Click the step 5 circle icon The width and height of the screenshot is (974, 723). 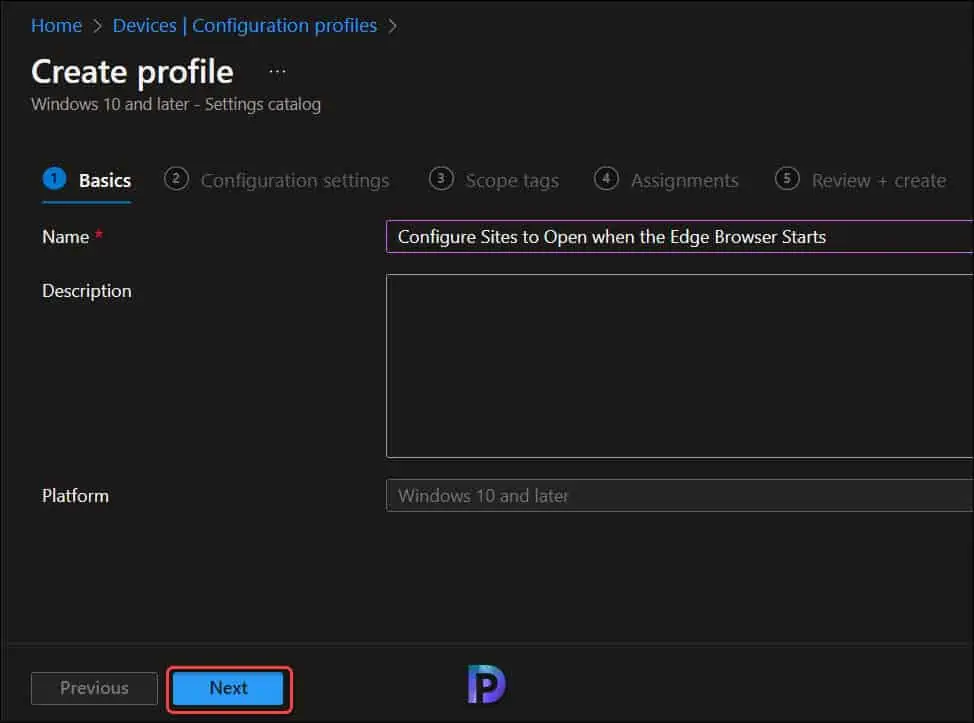coord(787,179)
